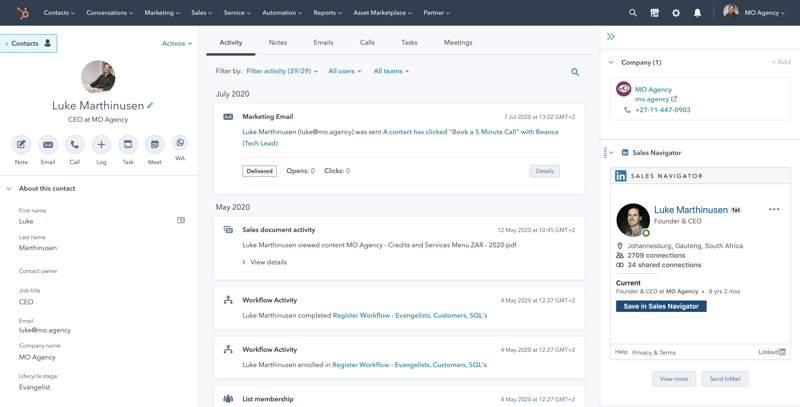Viewport: 800px width, 407px height.
Task: Open the Contacts menu in navigation
Action: pyautogui.click(x=59, y=13)
